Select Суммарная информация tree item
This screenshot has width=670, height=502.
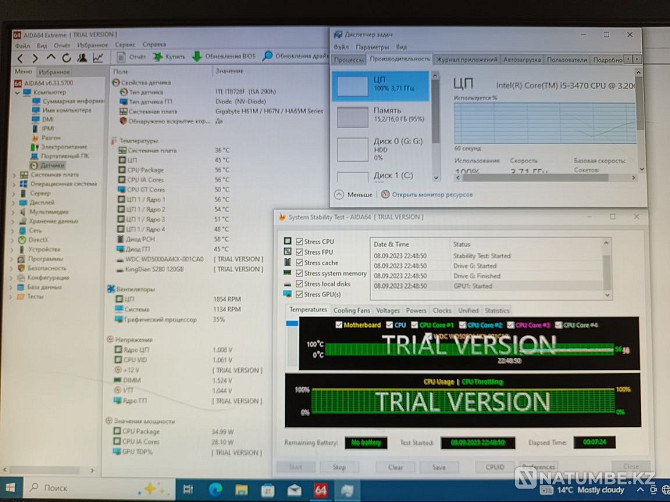pos(68,101)
